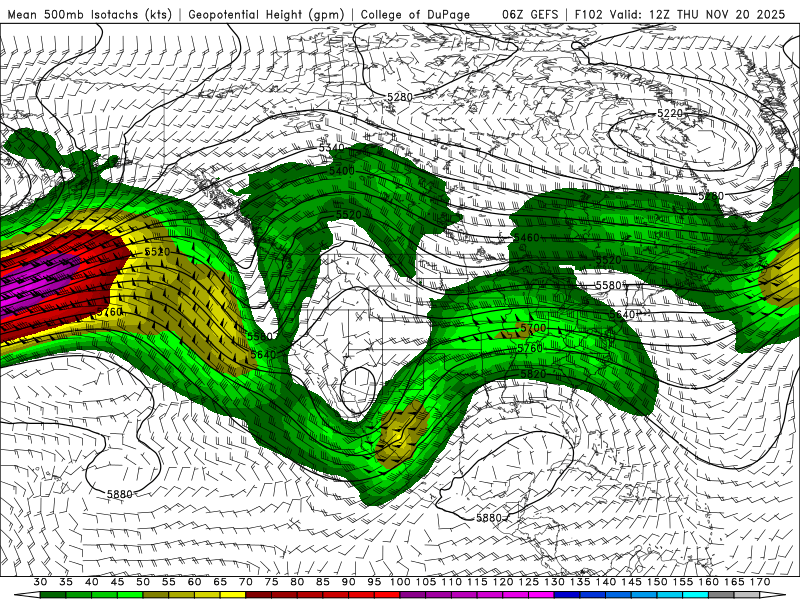The image size is (800, 600).
Task: Click the 'F102' forecast hour label
Action: 589,14
